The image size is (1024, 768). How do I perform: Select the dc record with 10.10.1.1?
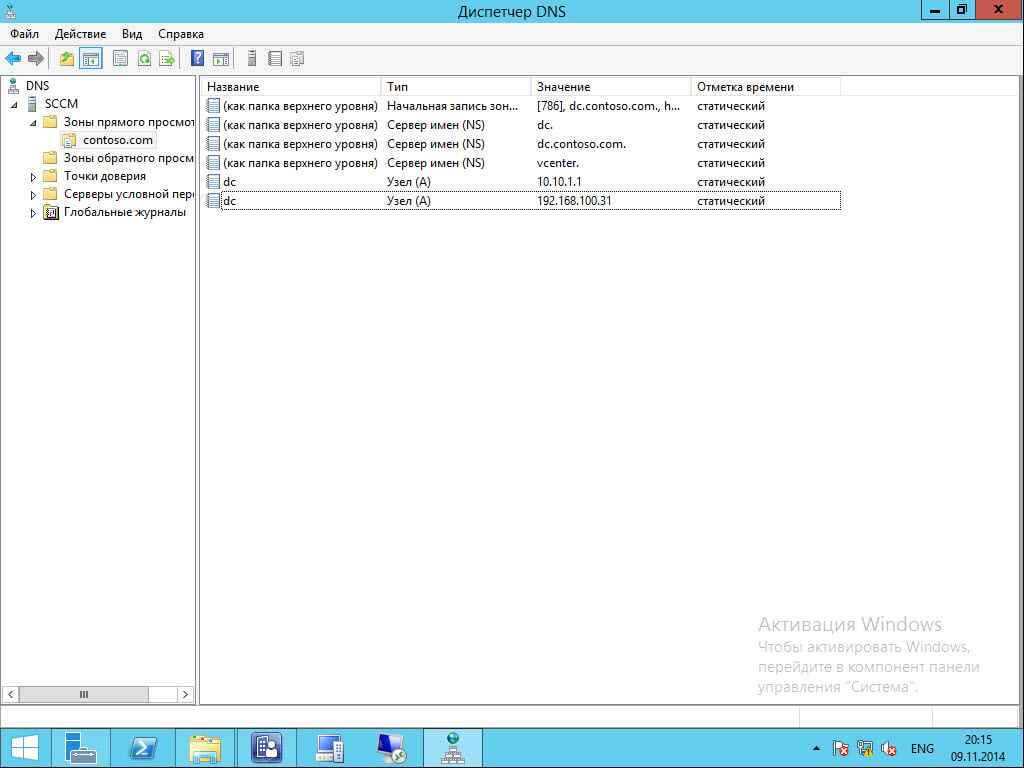click(x=230, y=182)
